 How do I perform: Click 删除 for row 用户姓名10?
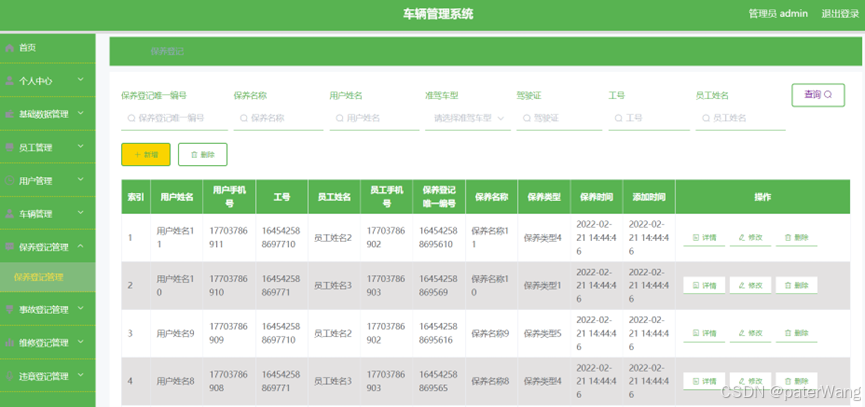[797, 285]
